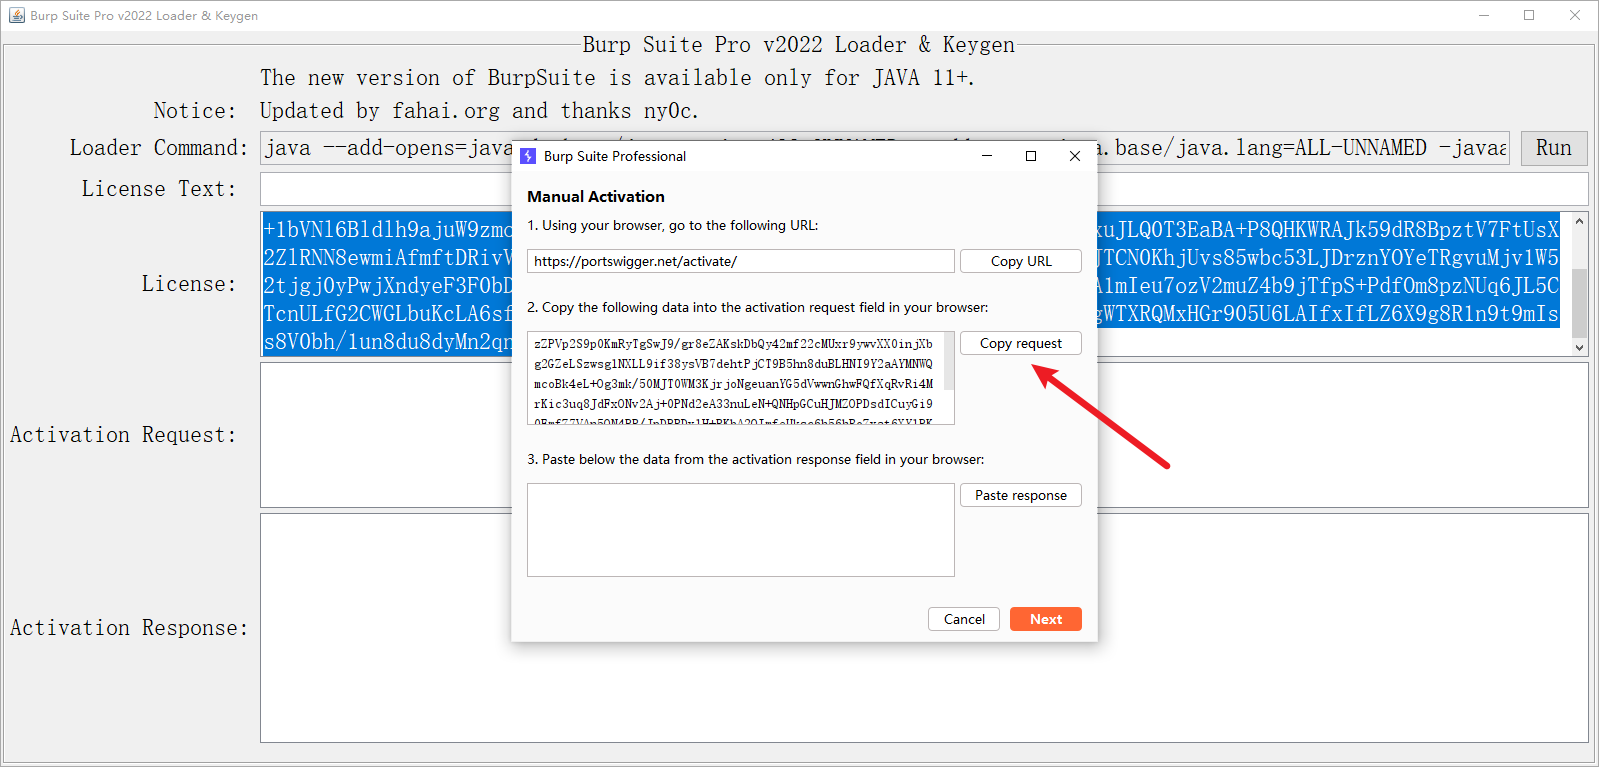Click the step 1 "Using your browser" instruction text
The height and width of the screenshot is (767, 1599).
click(x=673, y=226)
